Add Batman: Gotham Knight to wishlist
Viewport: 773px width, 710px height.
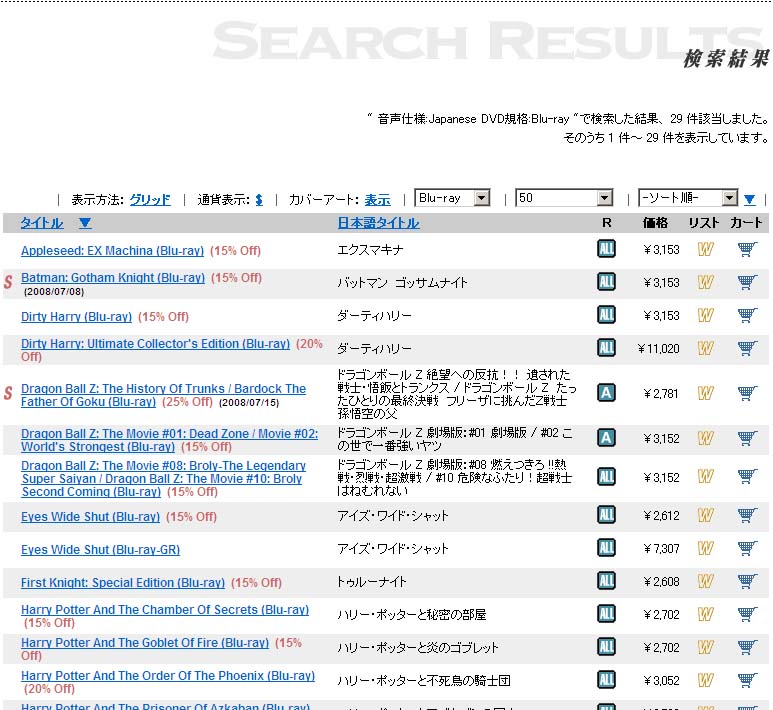pyautogui.click(x=705, y=283)
